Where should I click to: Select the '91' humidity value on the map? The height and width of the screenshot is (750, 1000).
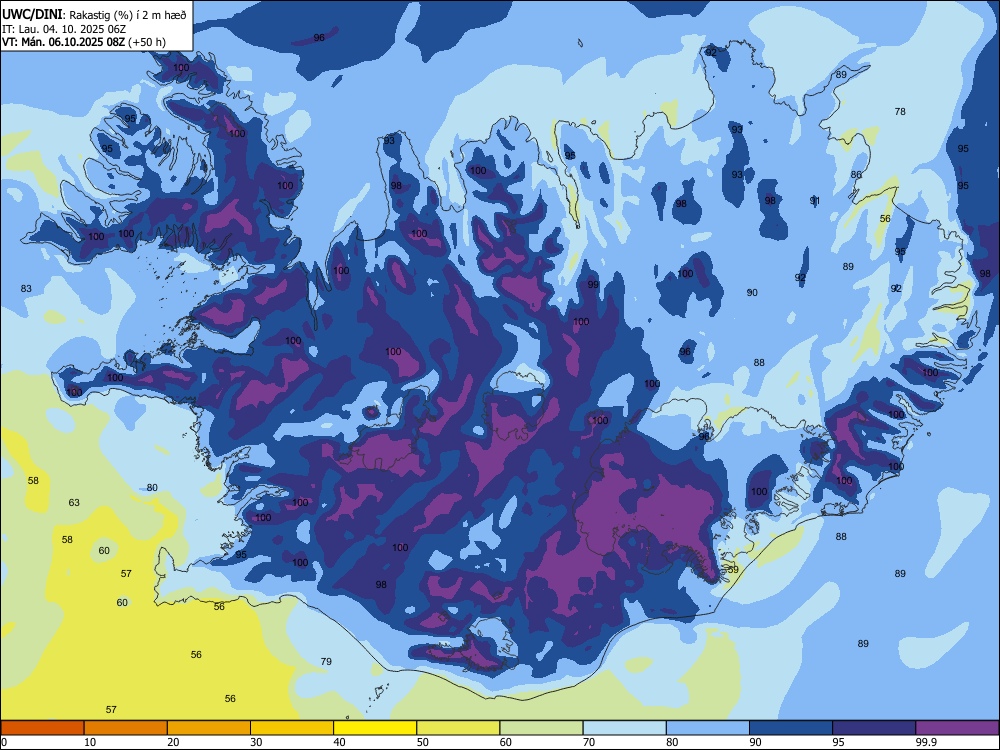[814, 201]
